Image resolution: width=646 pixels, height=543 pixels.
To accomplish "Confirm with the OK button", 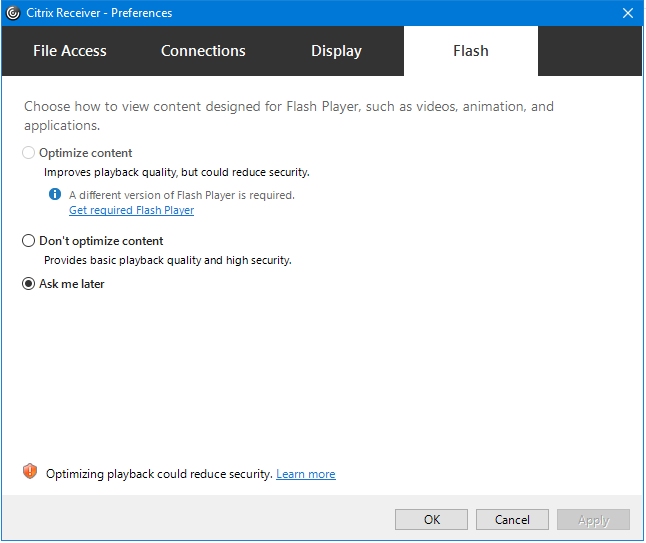I will click(431, 520).
